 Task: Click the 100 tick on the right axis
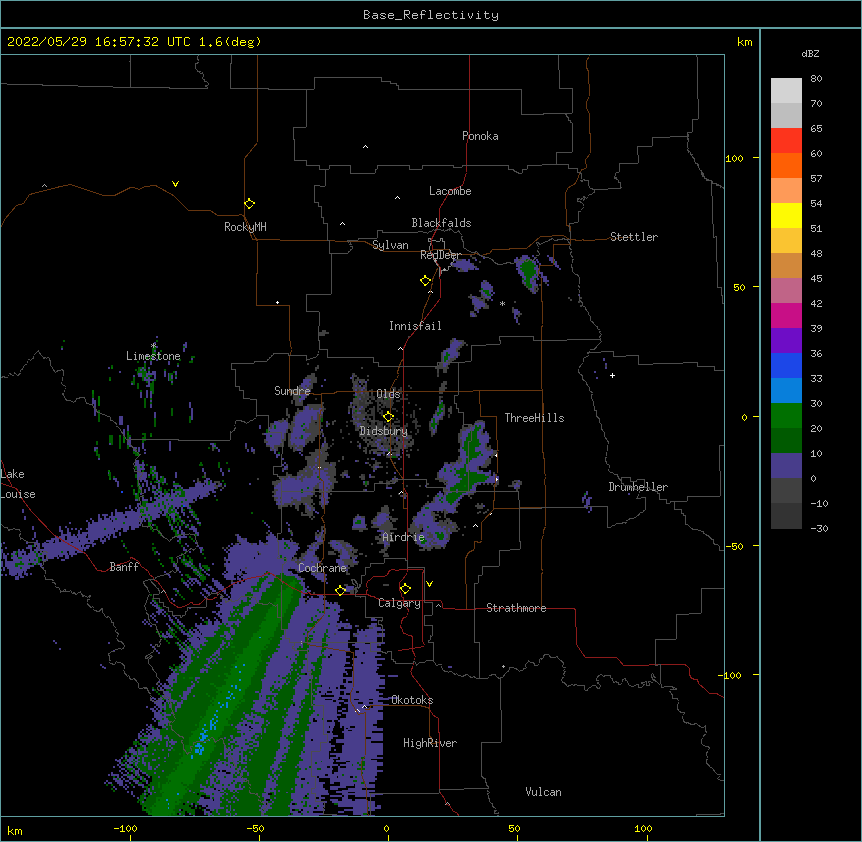734,158
